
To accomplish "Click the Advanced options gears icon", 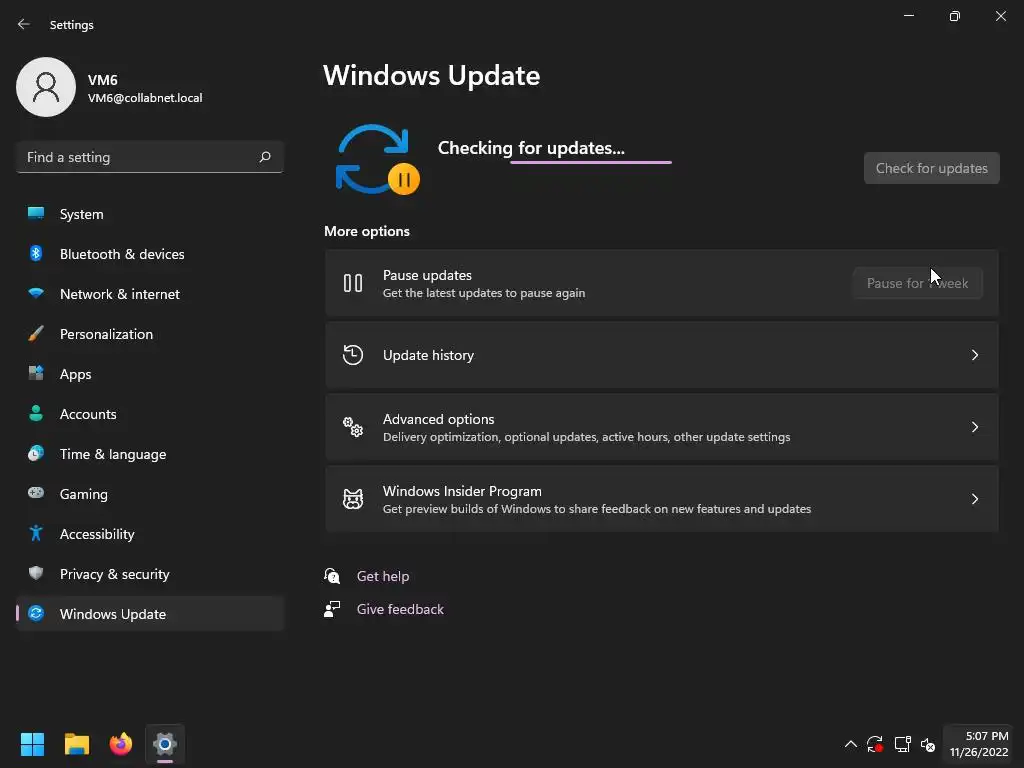I will (x=353, y=426).
